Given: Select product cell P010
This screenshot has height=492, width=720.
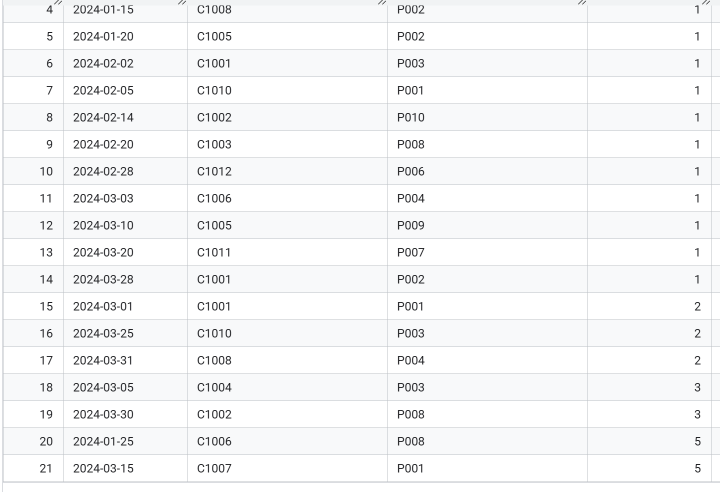Looking at the screenshot, I should pos(411,117).
